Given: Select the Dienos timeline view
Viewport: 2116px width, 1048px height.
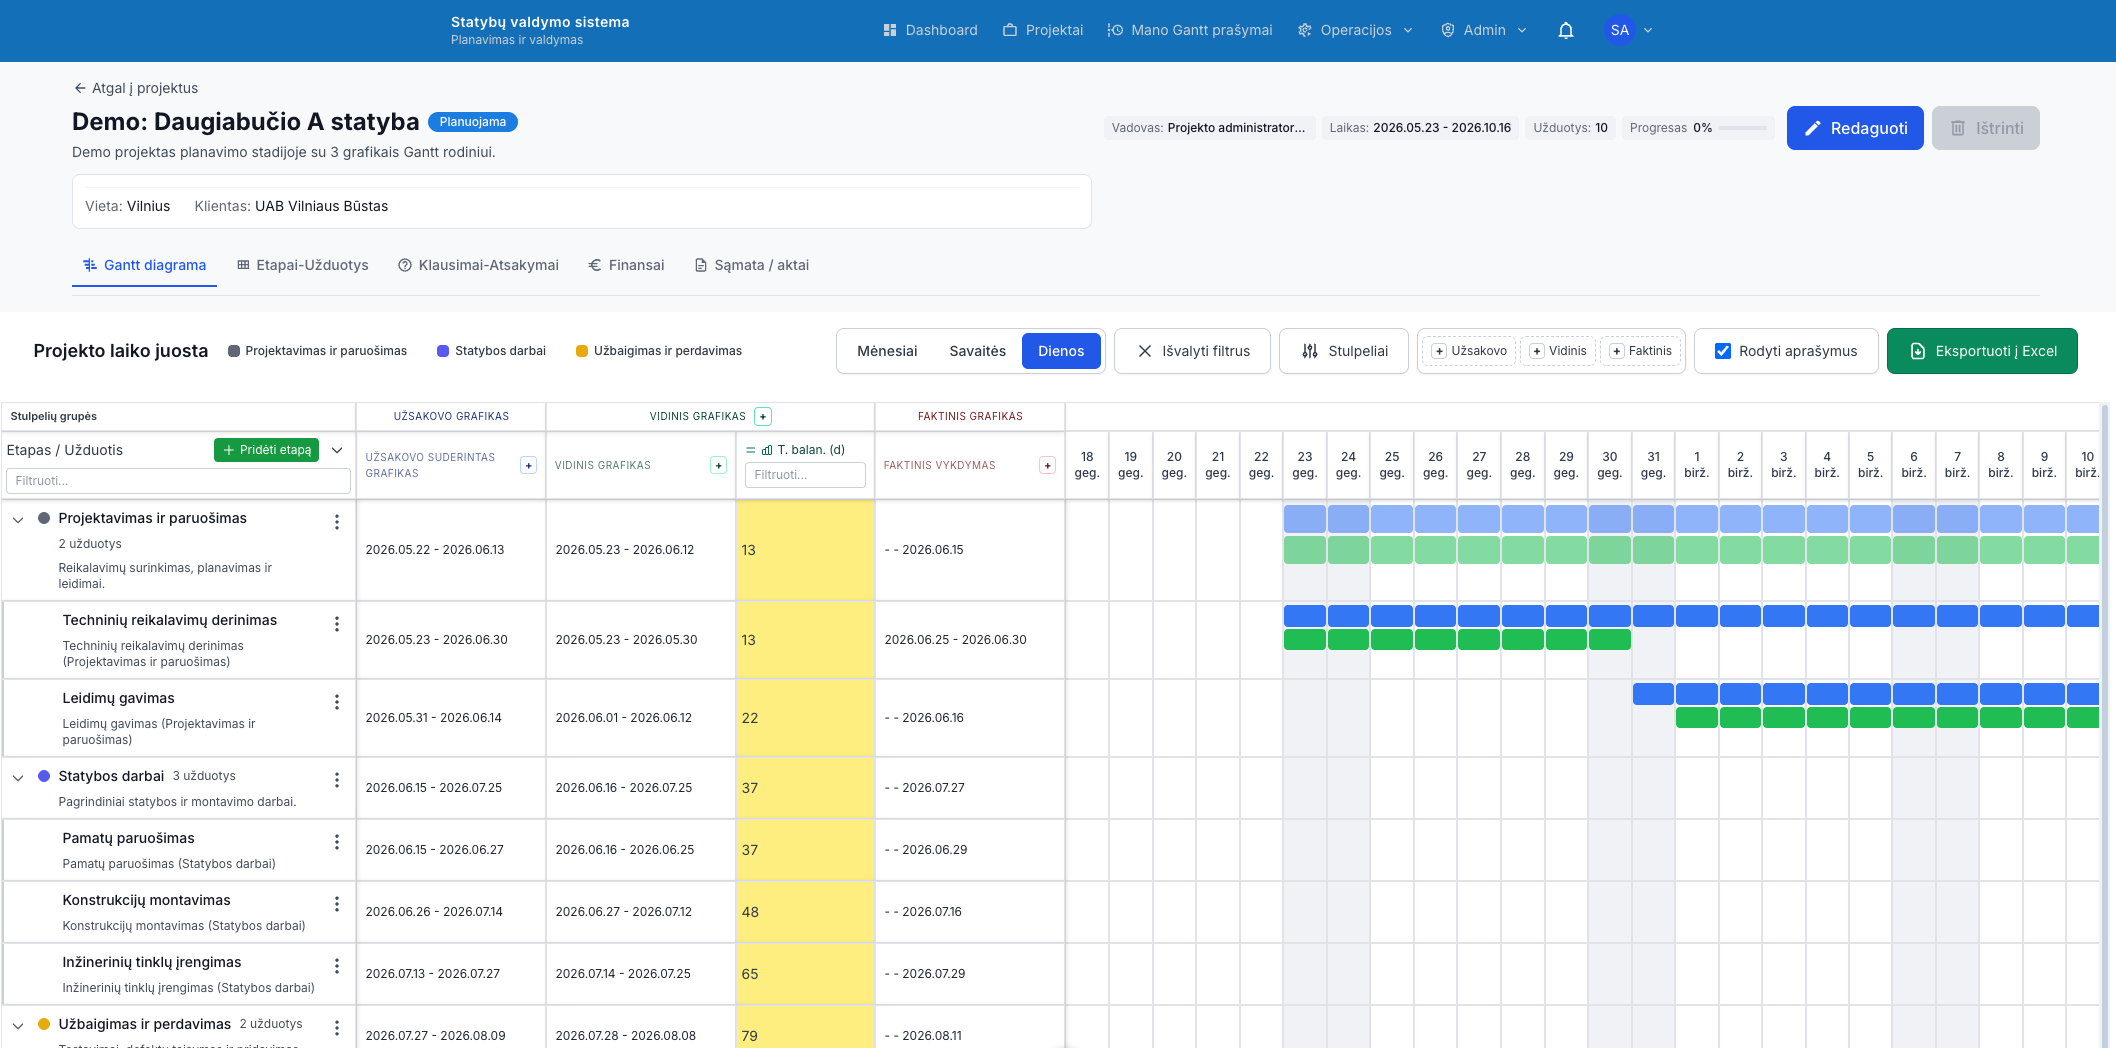Looking at the screenshot, I should pos(1061,351).
